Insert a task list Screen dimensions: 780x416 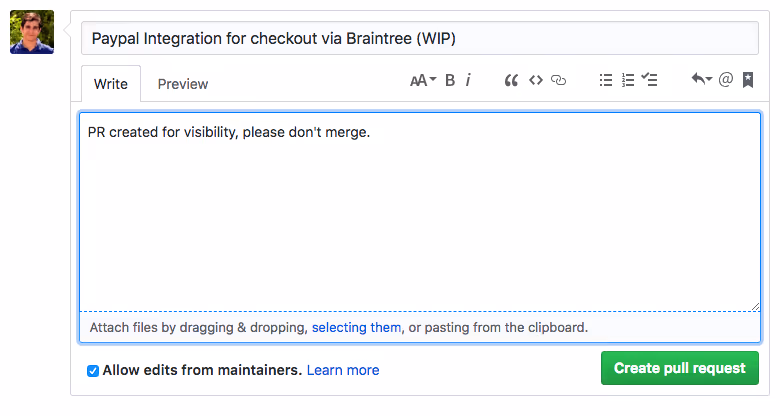(x=649, y=80)
